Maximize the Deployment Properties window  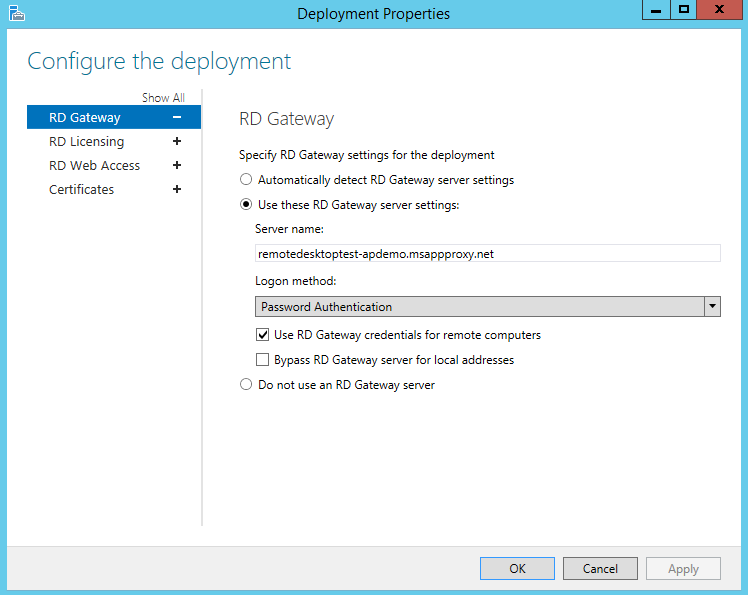684,9
